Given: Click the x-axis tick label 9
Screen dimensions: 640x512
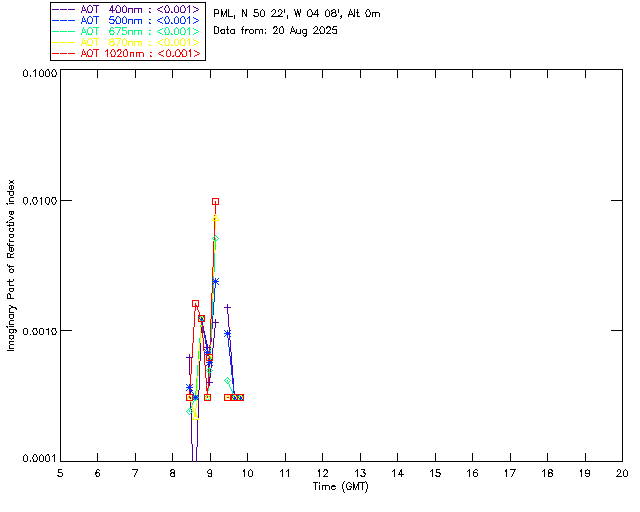Looking at the screenshot, I should 210,473.
